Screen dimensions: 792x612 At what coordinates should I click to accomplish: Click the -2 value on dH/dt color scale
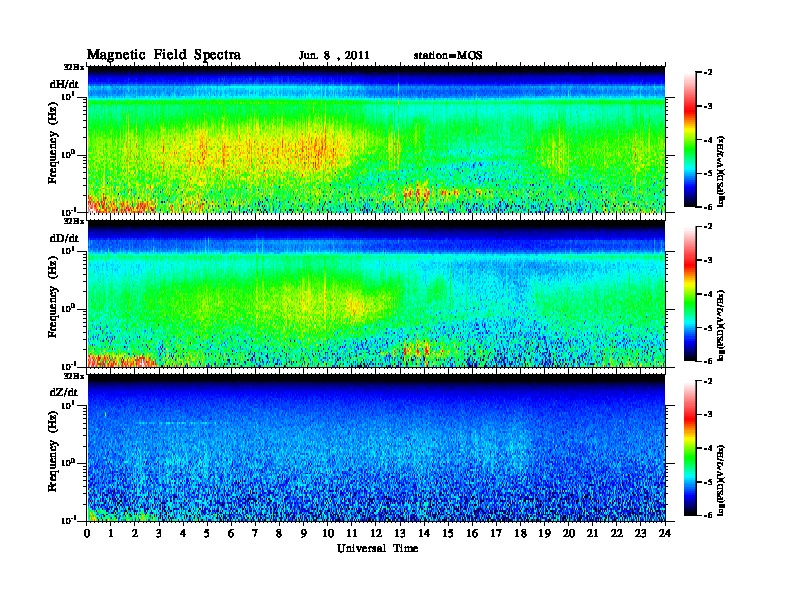707,73
